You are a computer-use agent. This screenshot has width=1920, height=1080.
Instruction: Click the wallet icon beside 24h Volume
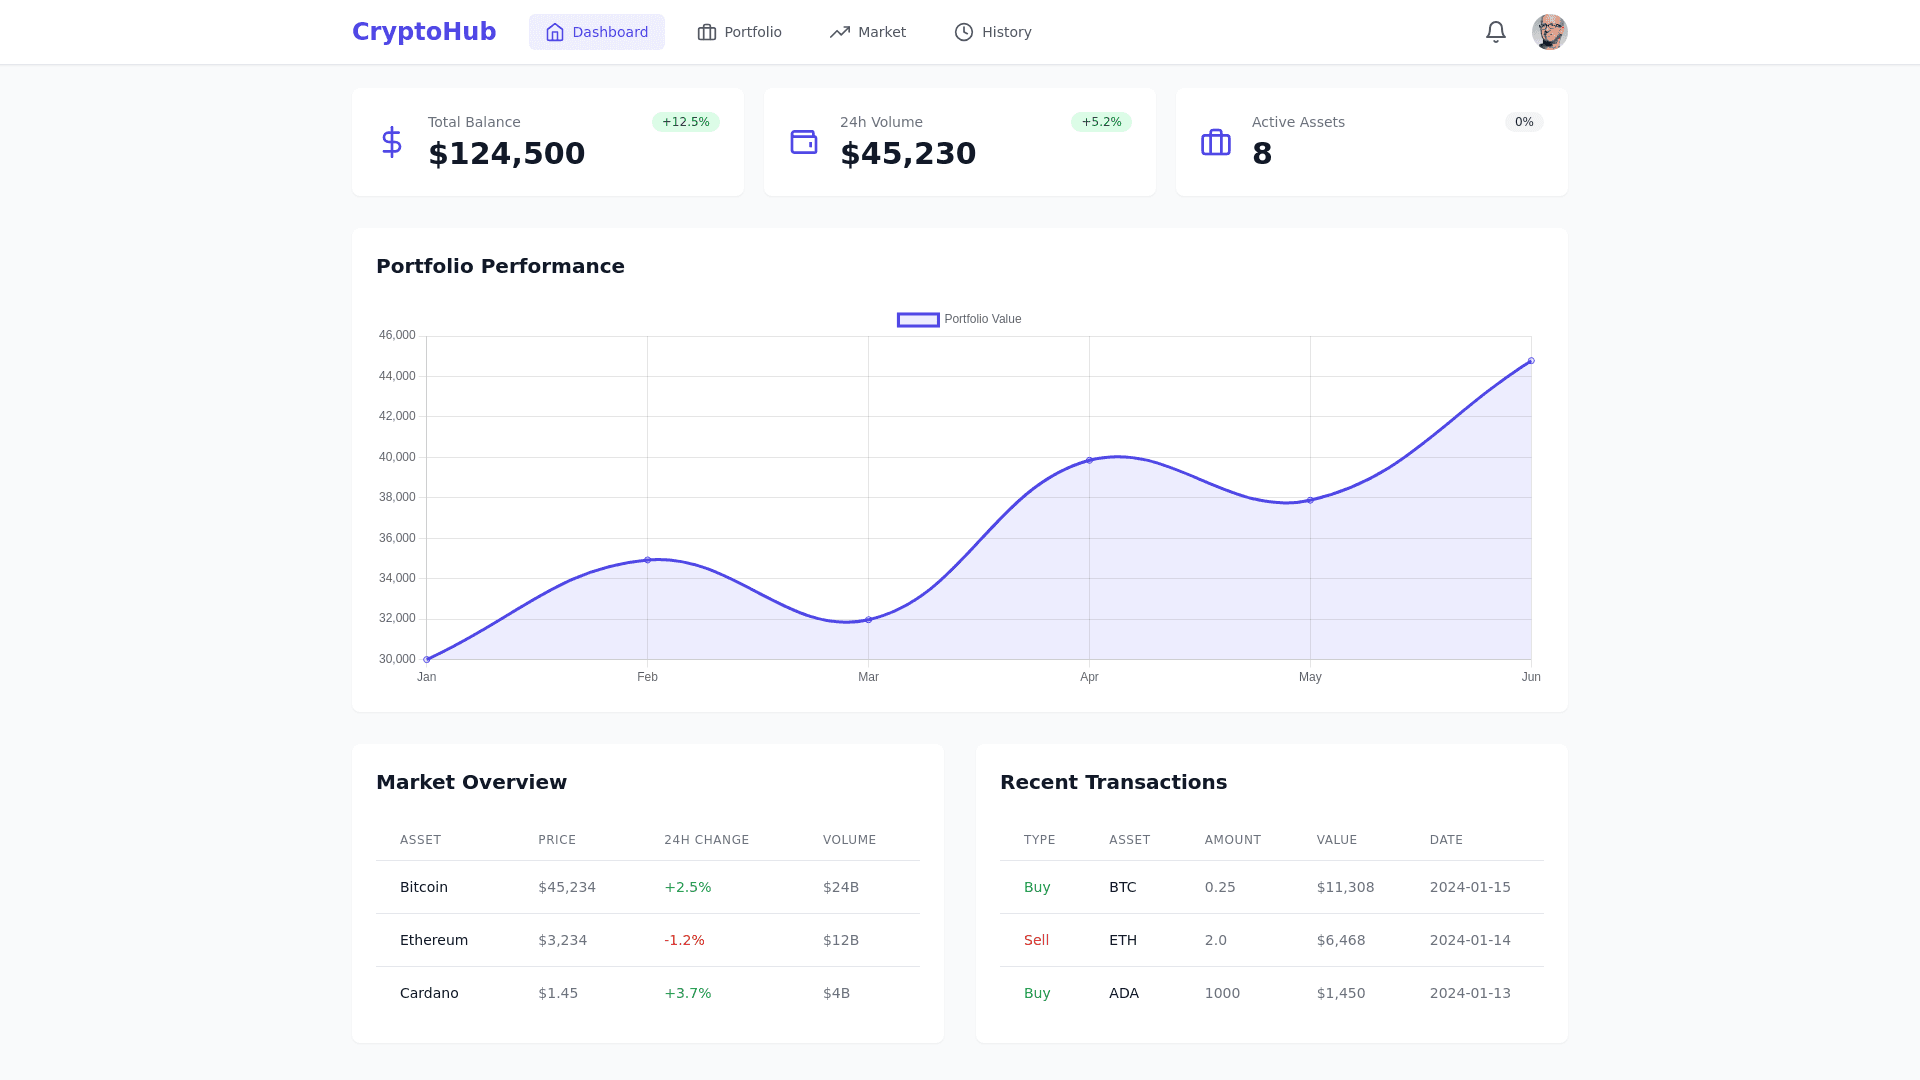[x=804, y=142]
